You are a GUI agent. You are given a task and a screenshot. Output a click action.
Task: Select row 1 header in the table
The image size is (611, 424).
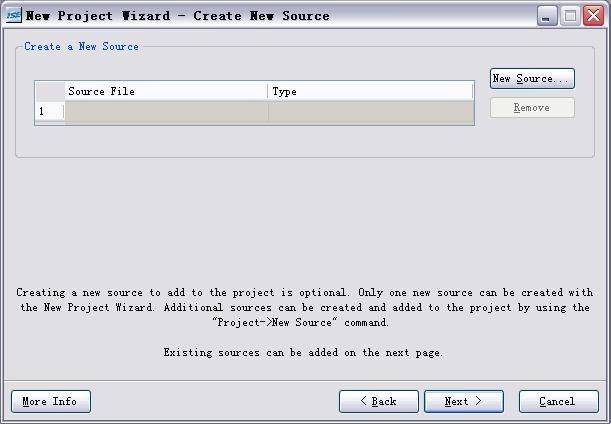click(50, 112)
